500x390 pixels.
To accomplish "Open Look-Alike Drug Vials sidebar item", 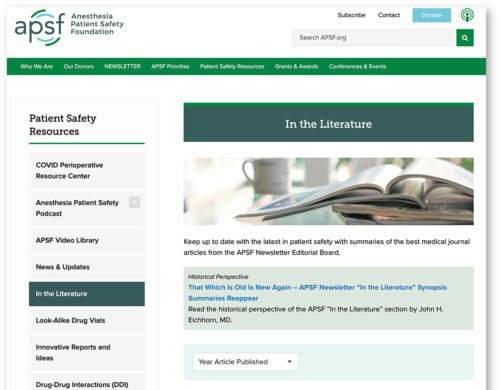I will tap(87, 321).
